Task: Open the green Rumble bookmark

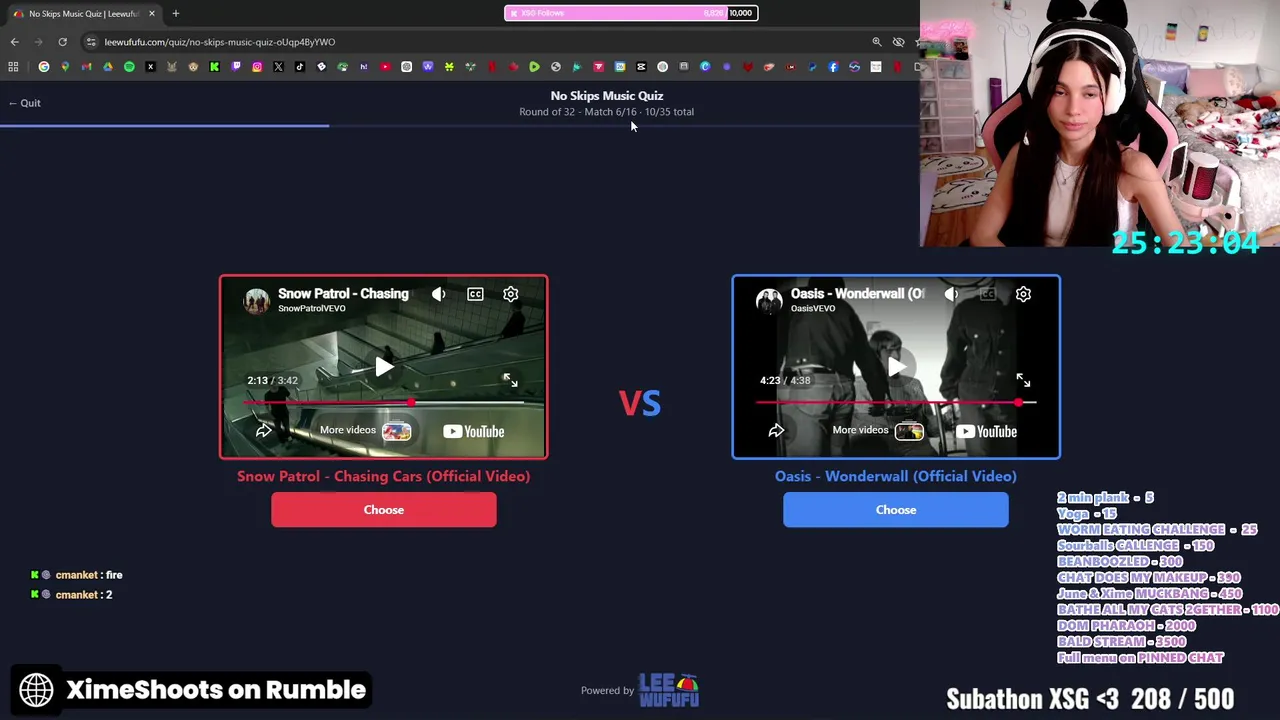Action: (534, 67)
